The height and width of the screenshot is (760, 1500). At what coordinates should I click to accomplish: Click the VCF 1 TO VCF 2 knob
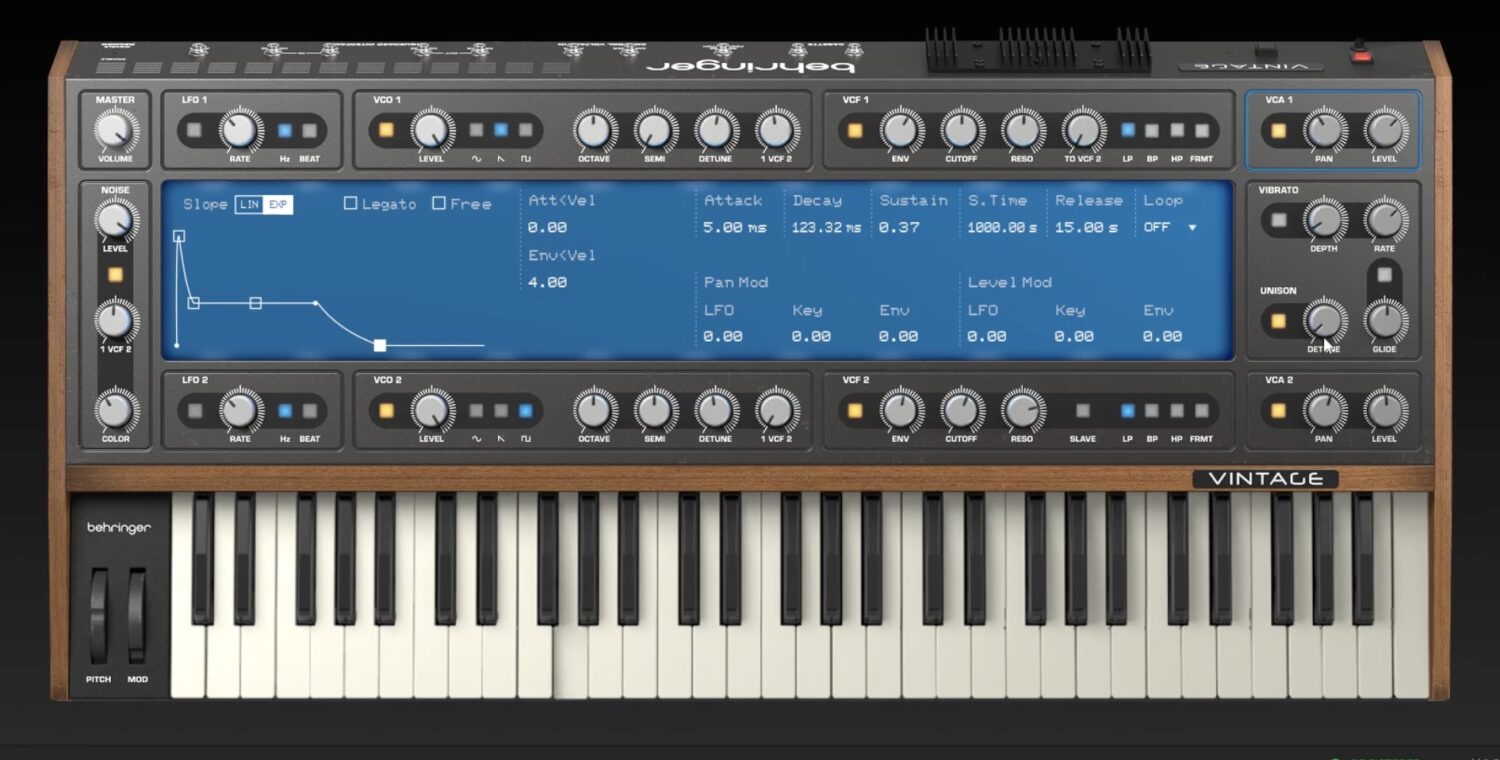pos(1083,130)
